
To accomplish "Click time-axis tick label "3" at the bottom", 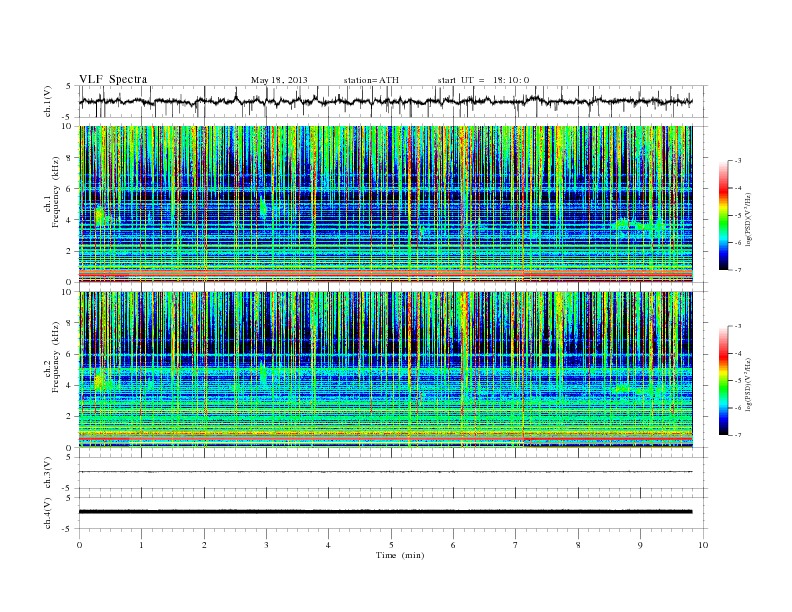I will 266,545.
